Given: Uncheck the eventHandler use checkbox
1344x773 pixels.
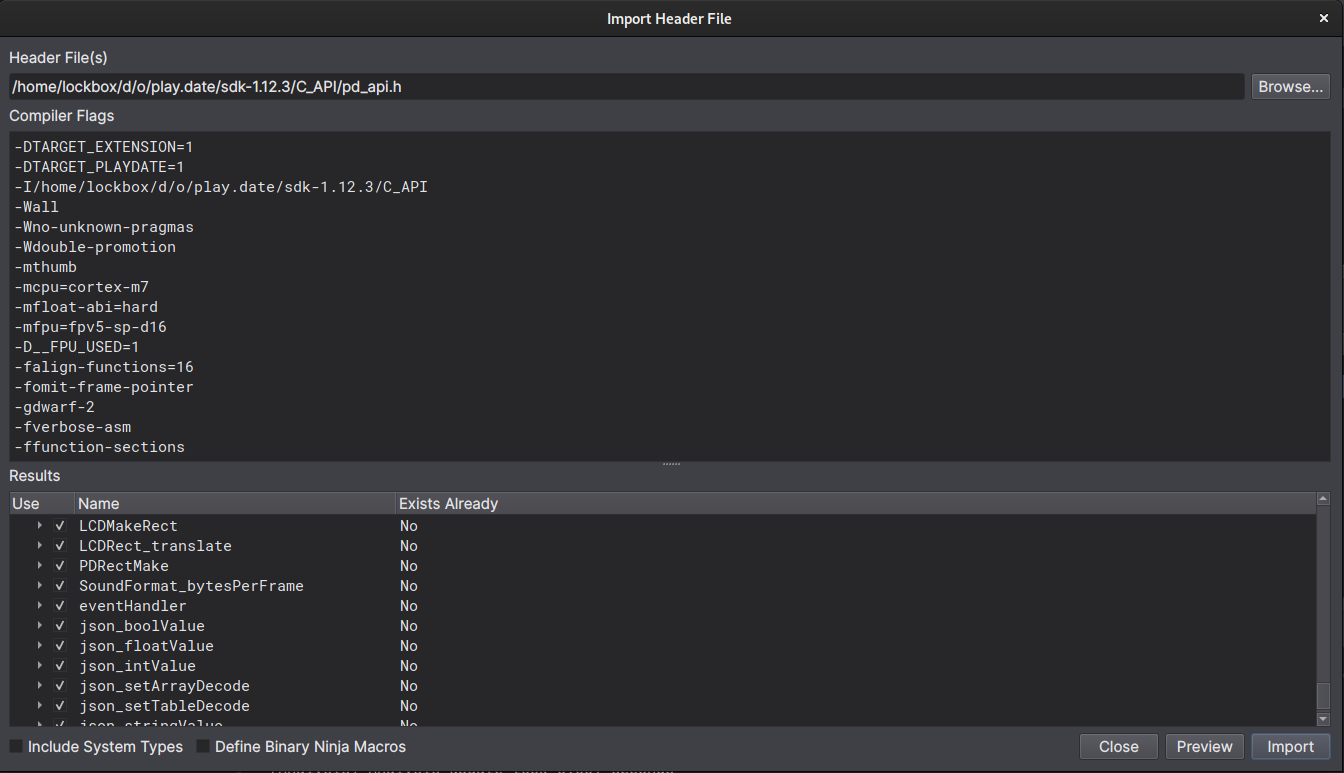Looking at the screenshot, I should pyautogui.click(x=60, y=606).
